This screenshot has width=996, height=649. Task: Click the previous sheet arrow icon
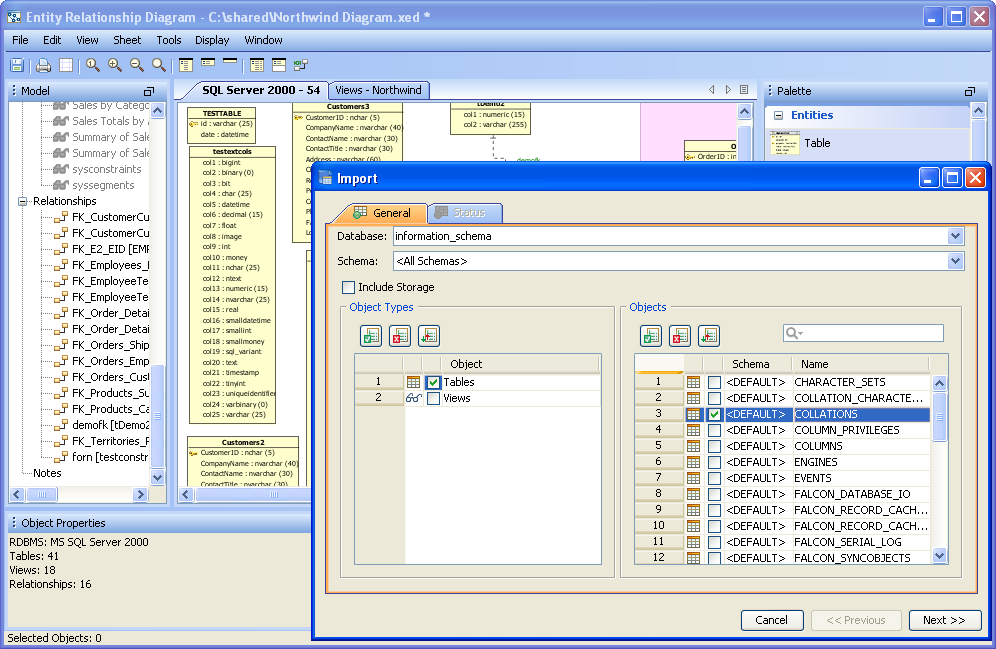pos(711,90)
